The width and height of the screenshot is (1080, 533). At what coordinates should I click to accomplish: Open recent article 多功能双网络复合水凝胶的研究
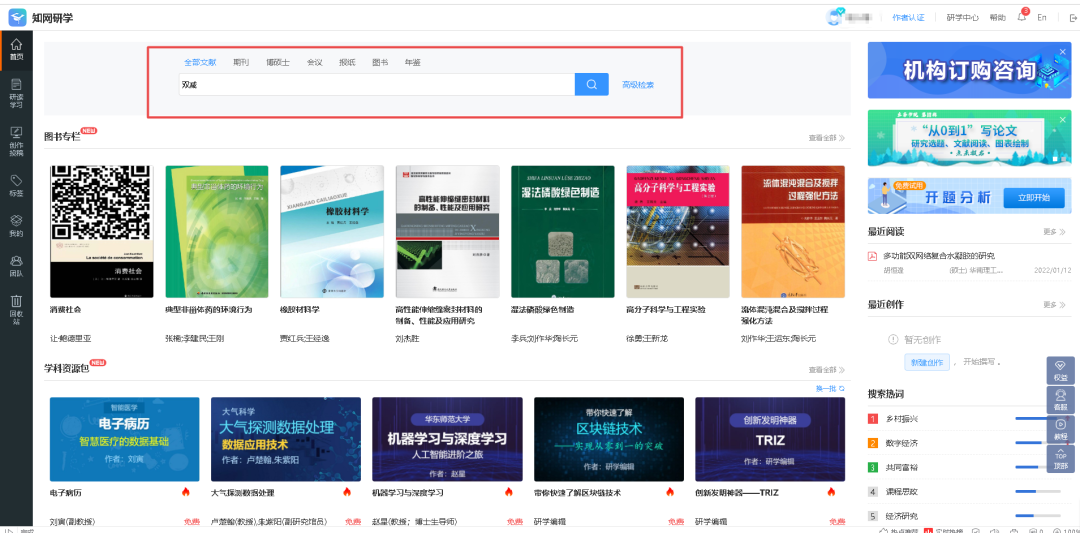(x=939, y=256)
